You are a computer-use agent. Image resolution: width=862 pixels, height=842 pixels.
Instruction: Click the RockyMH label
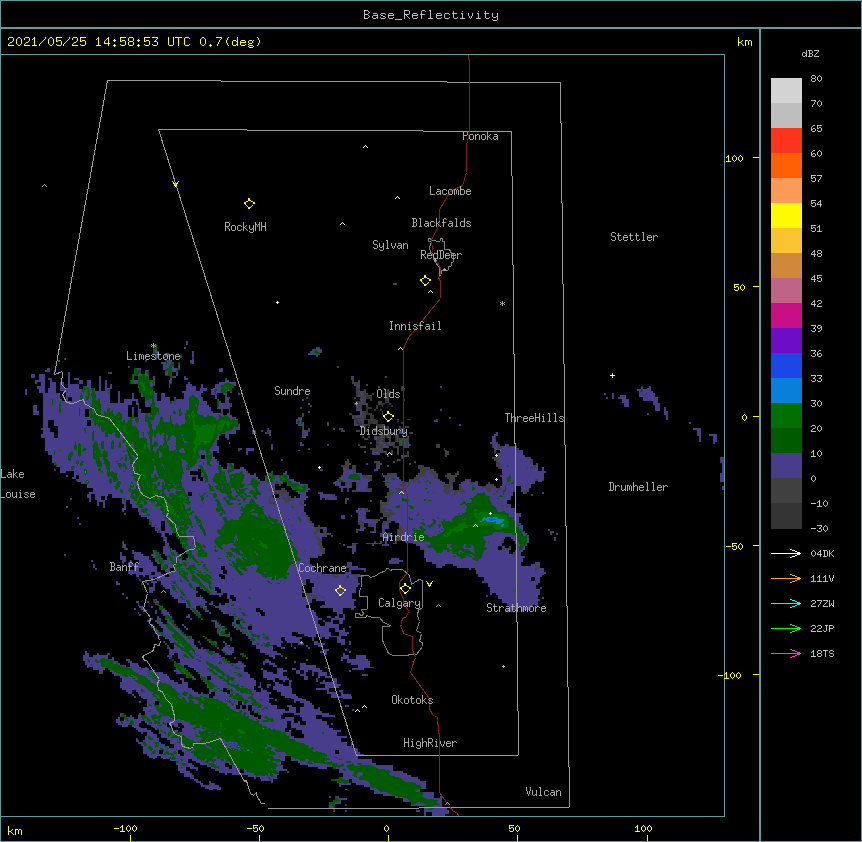[x=245, y=227]
